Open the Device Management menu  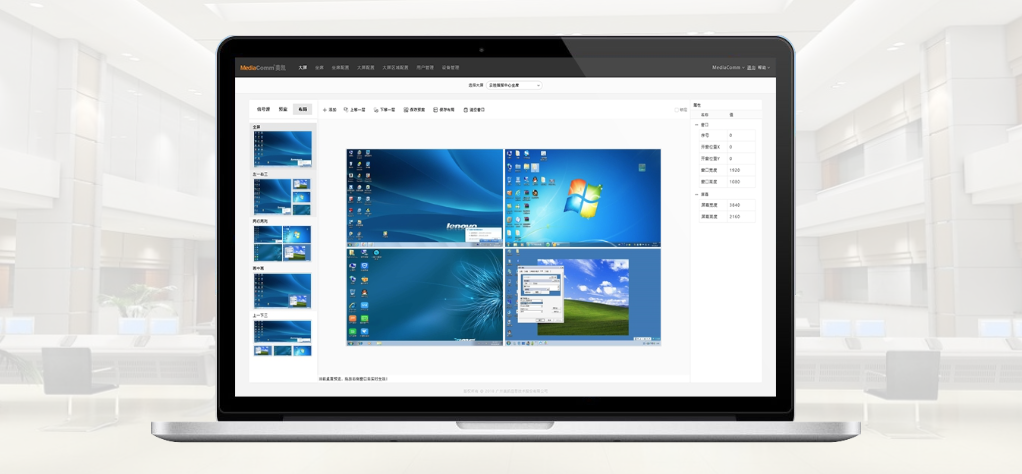450,67
